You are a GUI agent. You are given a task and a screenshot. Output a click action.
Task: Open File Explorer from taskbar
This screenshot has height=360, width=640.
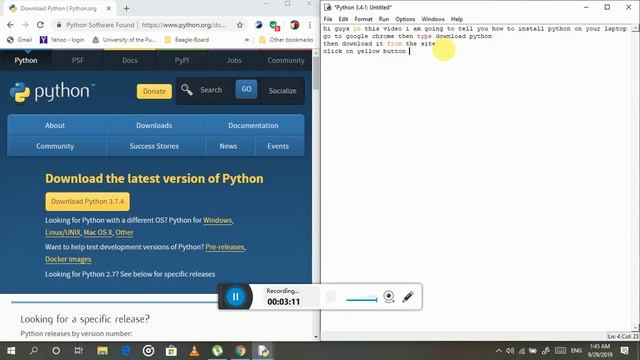tap(102, 351)
